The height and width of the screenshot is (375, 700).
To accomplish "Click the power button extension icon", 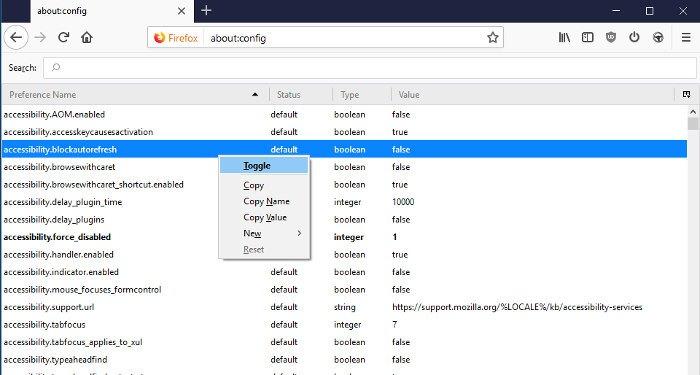I will pos(634,38).
